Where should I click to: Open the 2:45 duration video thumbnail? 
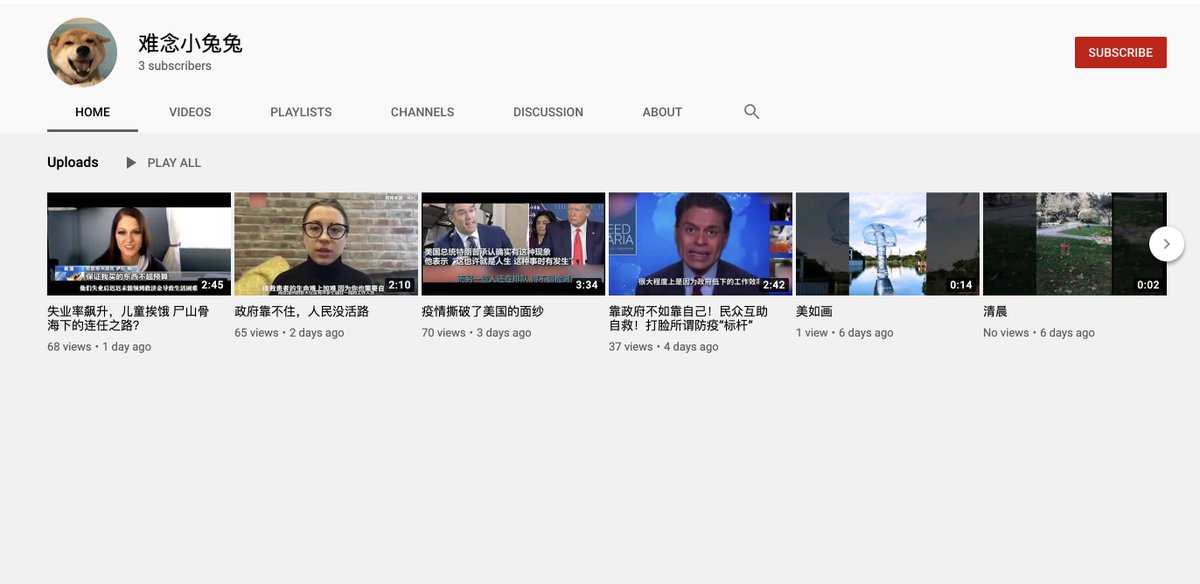click(139, 244)
